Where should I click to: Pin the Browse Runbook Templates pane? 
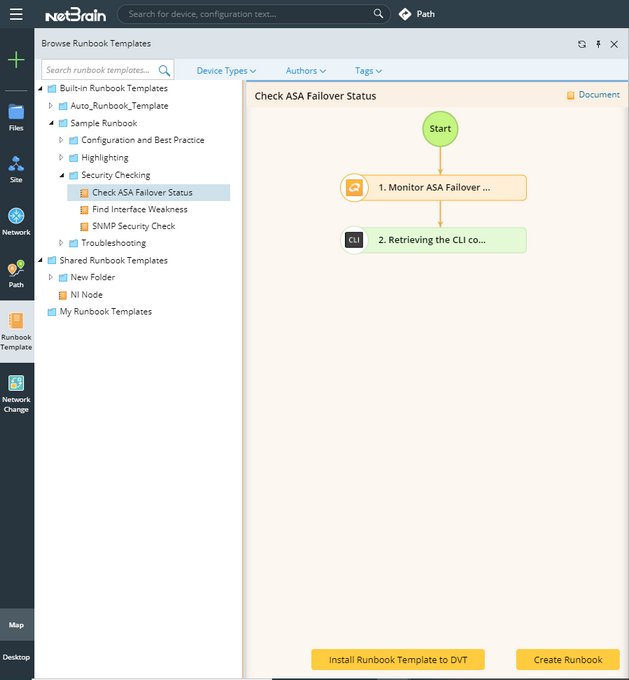point(598,44)
